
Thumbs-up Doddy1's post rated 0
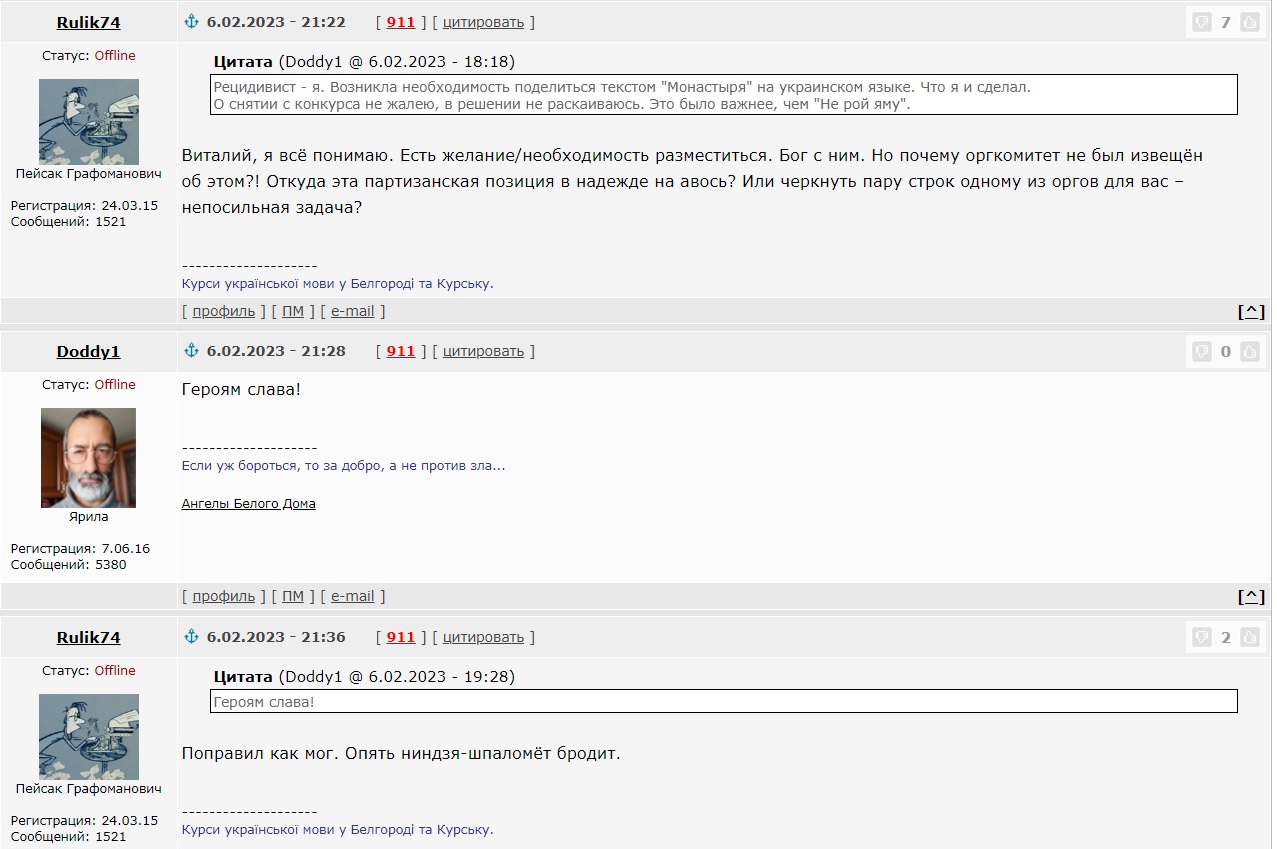[1249, 351]
